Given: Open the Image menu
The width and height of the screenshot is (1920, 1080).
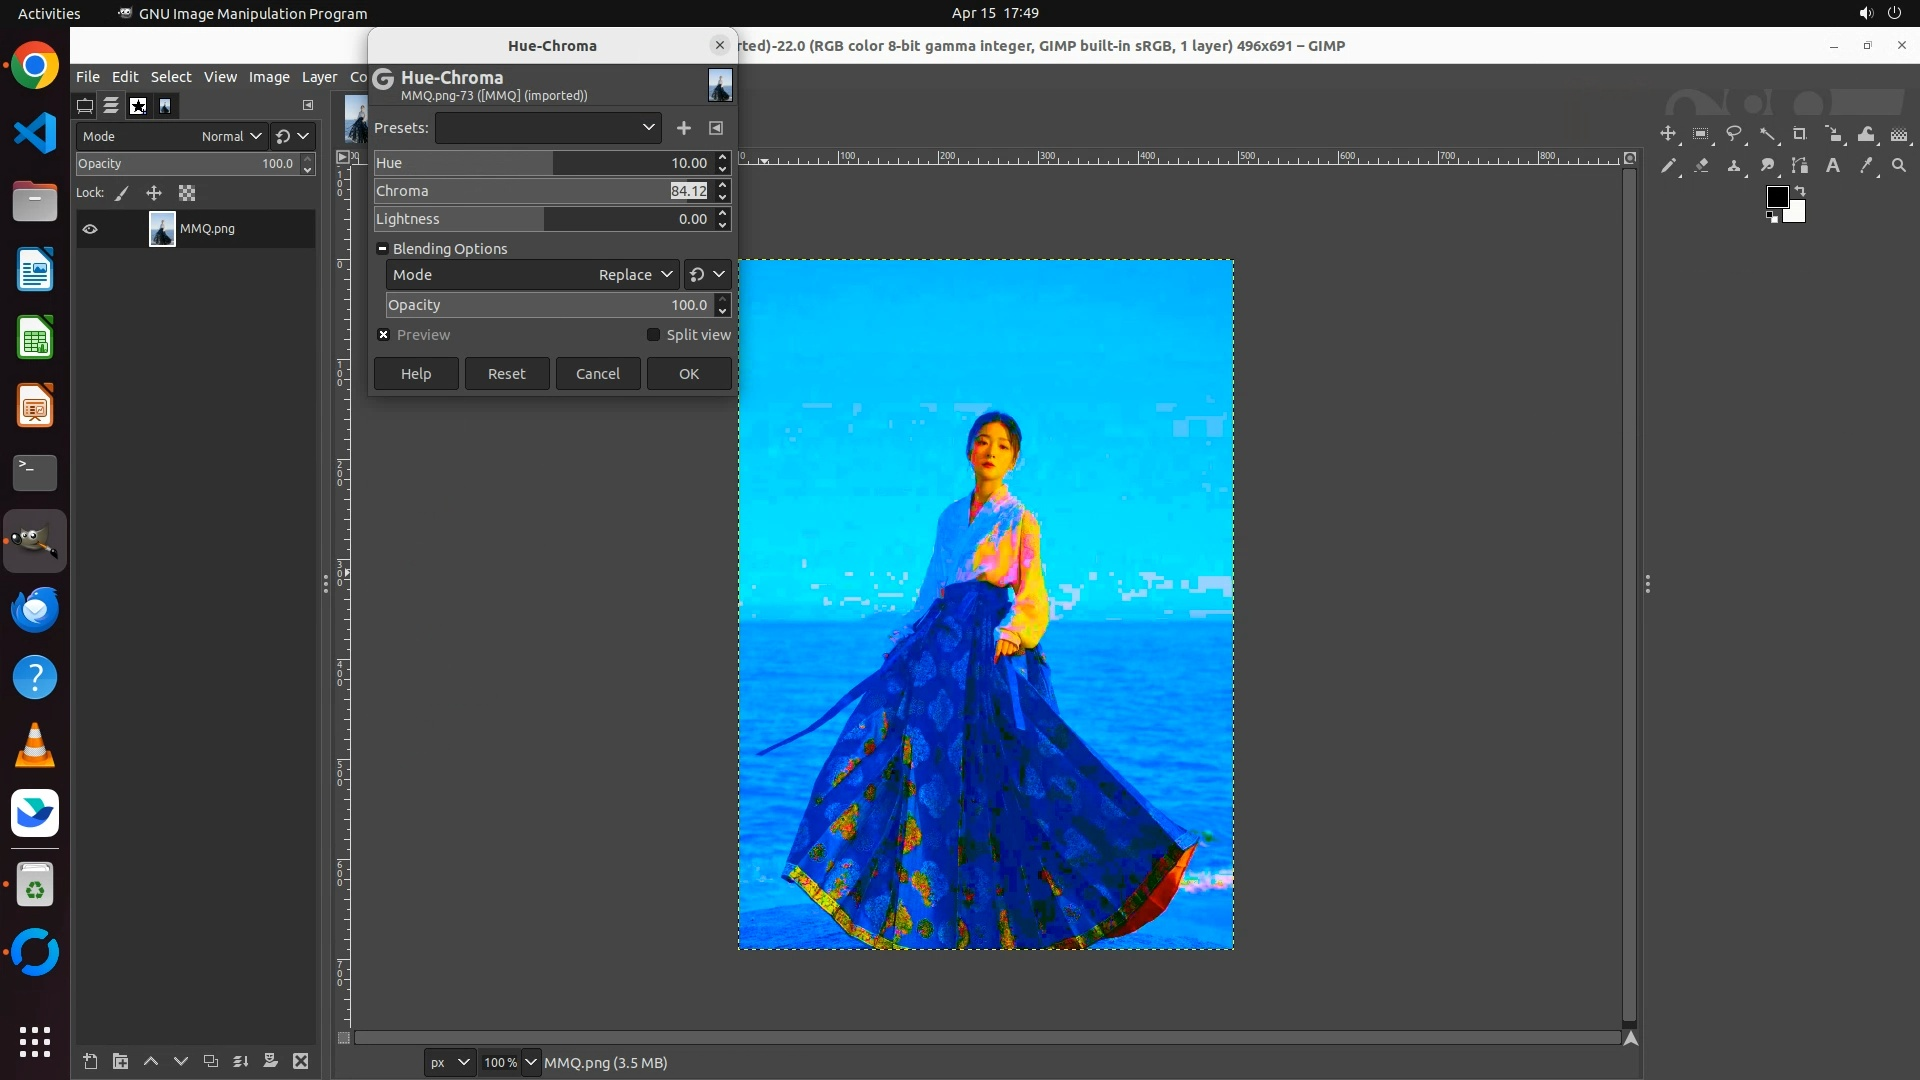Looking at the screenshot, I should point(268,77).
